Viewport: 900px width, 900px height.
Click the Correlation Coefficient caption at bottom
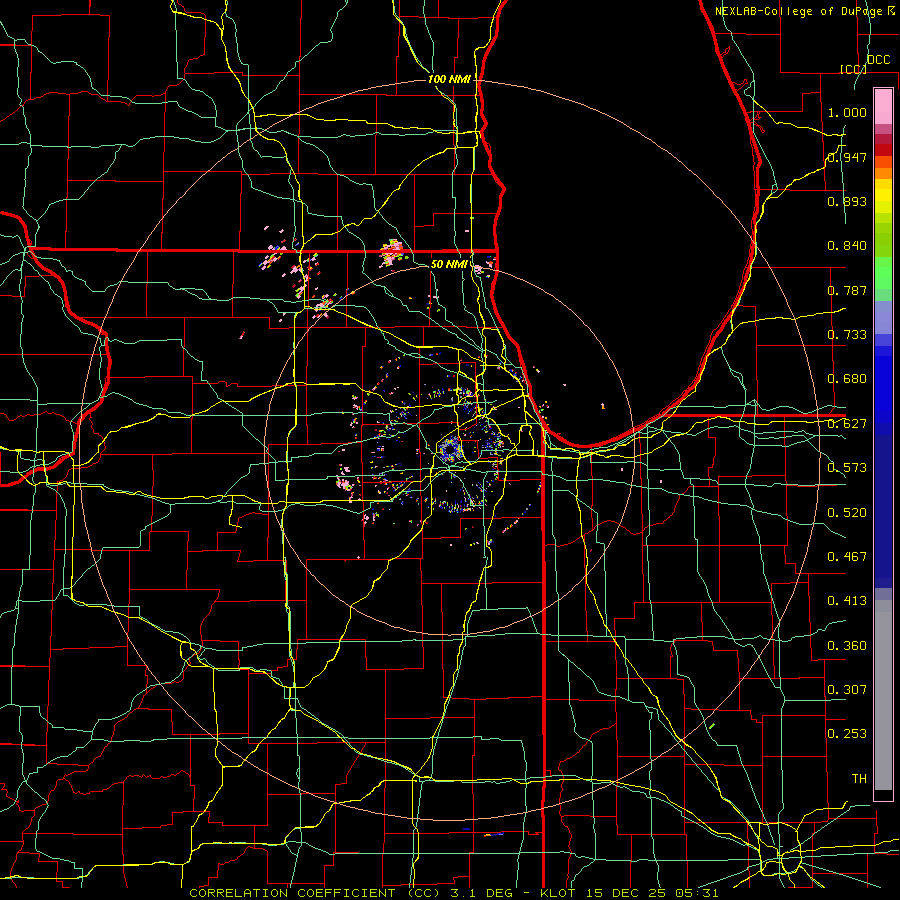453,893
